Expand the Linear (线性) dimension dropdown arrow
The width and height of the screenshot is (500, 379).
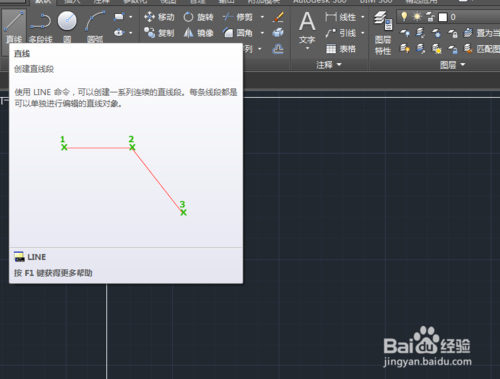click(363, 17)
